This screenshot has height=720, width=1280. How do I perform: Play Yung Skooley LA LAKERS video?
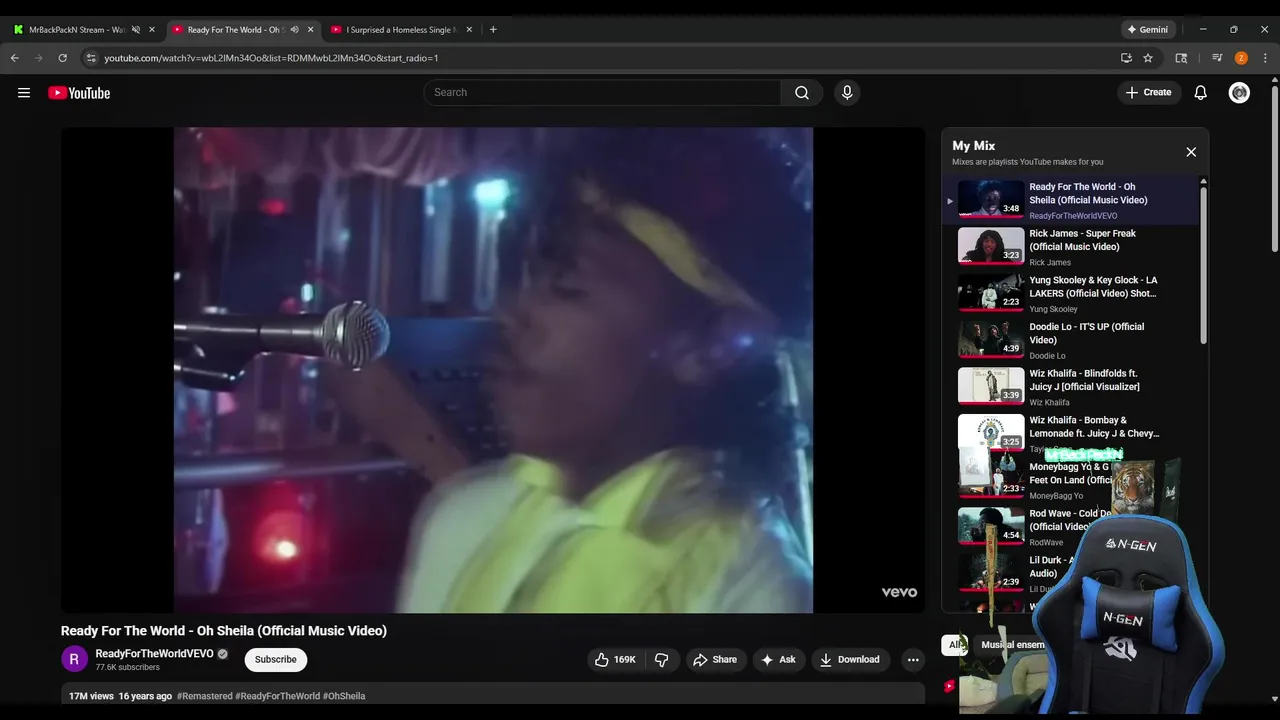(x=1070, y=293)
